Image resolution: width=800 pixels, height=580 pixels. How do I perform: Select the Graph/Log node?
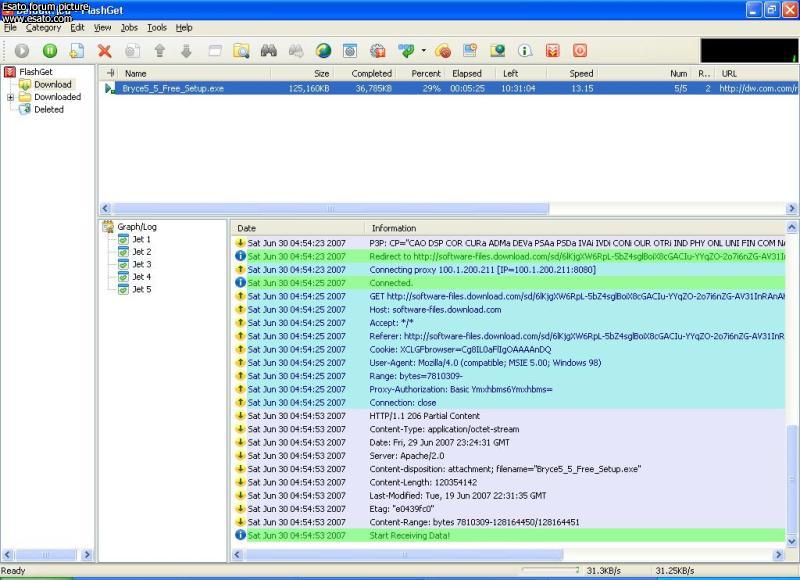click(x=137, y=226)
